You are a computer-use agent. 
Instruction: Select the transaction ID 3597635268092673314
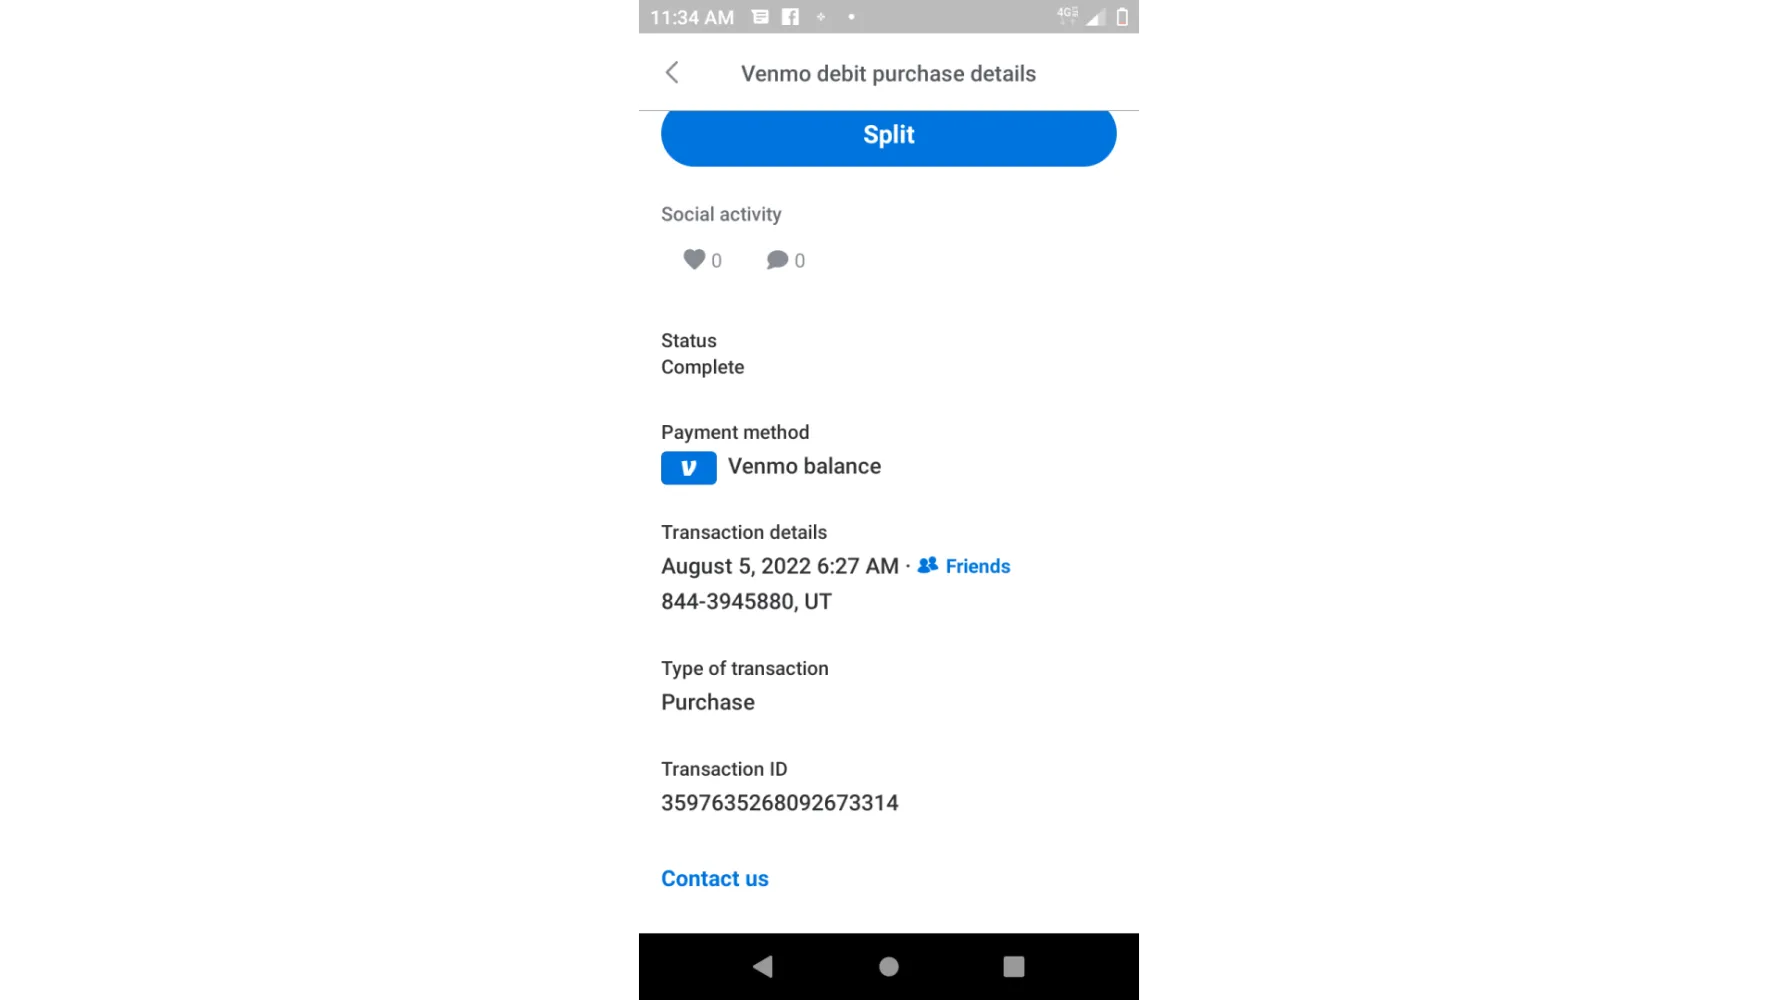coord(779,803)
